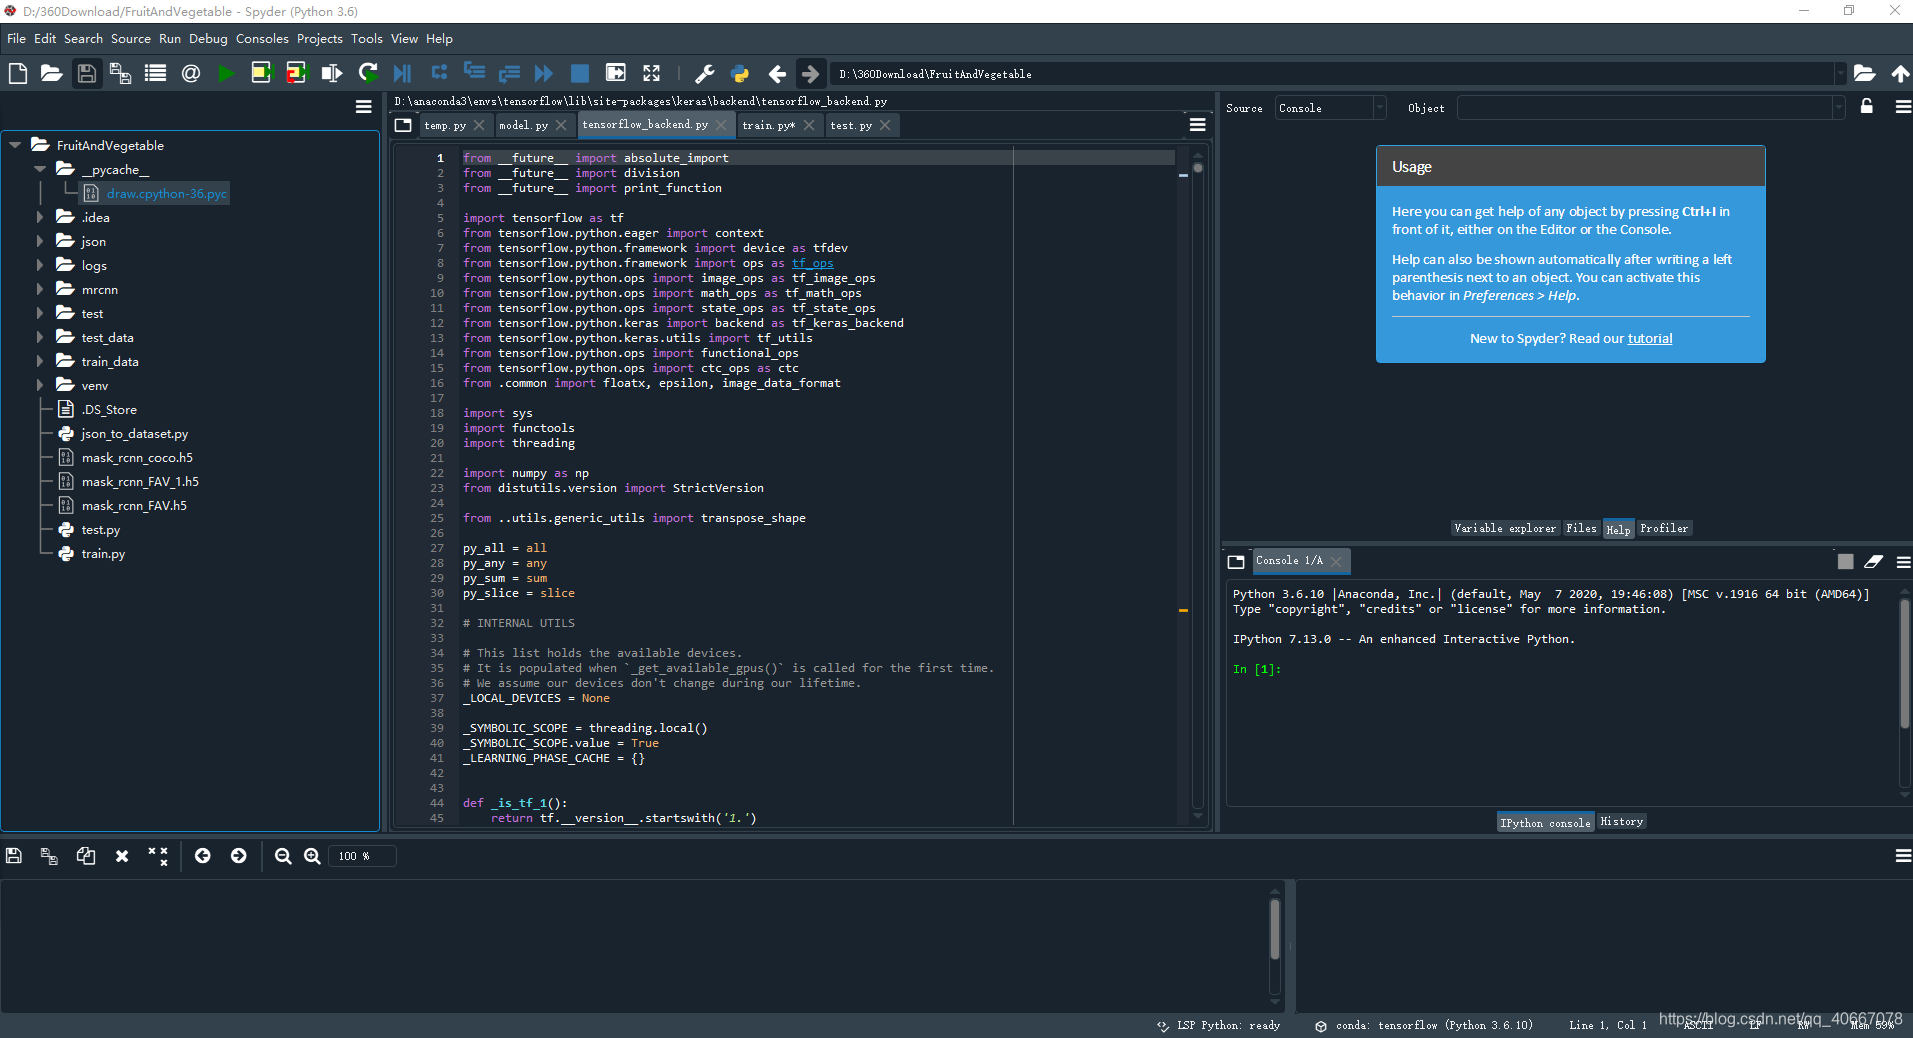
Task: Save all files from the top toolbar
Action: 120,73
